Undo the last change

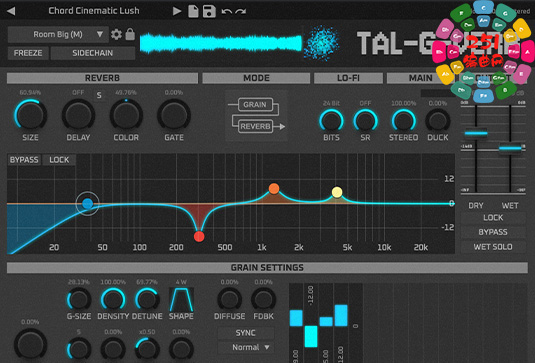226,11
